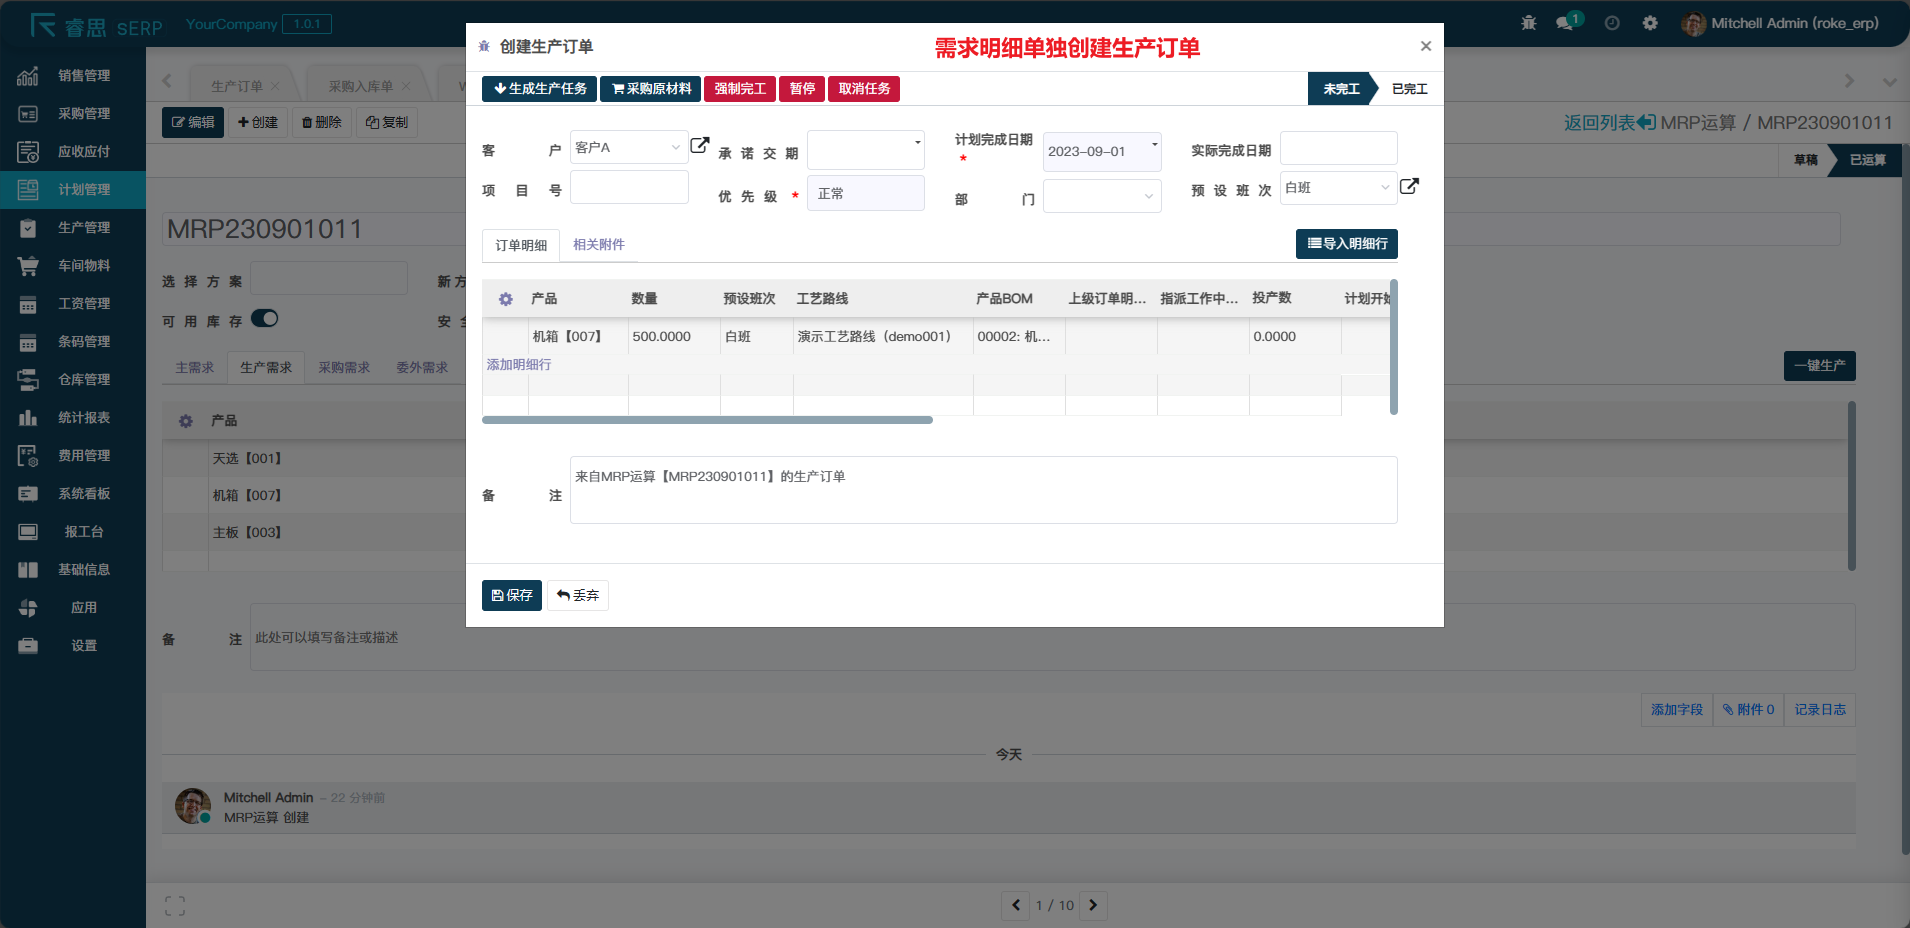The image size is (1910, 928).
Task: Open the 承诺交期 date dropdown
Action: point(917,149)
